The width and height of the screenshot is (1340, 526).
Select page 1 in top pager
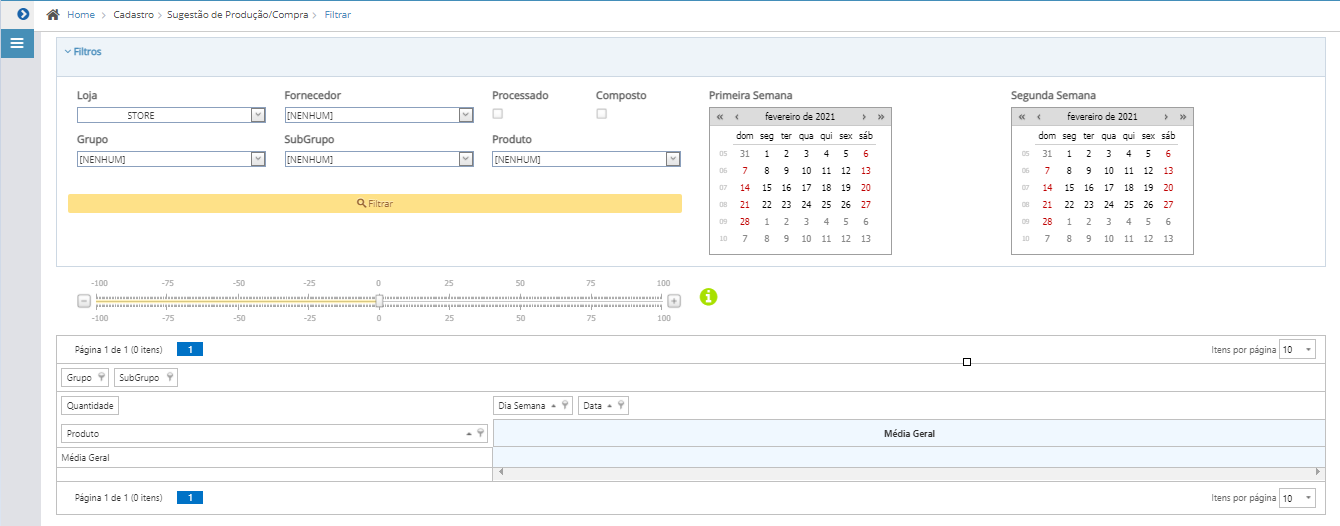[x=190, y=350]
